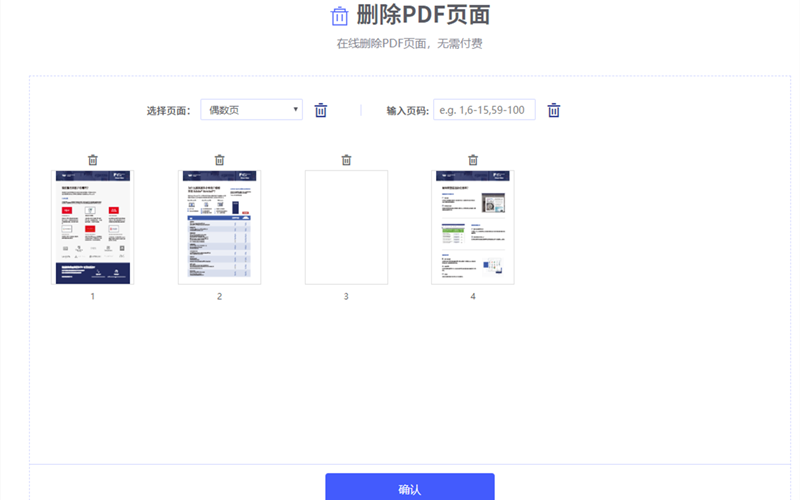
Task: Remove blank page 3 via trash icon
Action: [346, 160]
